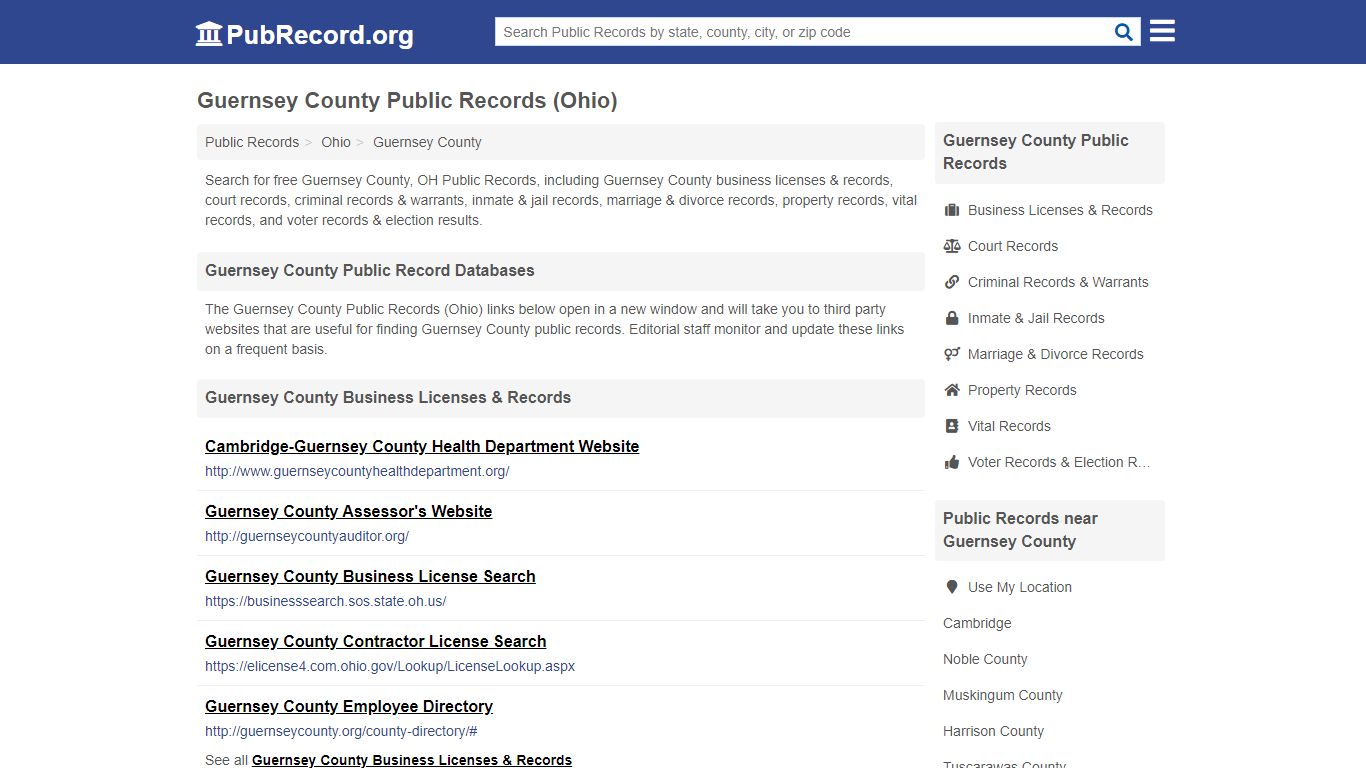Open Inmate & Jail Records in sidebar
The image size is (1366, 768).
point(1036,318)
